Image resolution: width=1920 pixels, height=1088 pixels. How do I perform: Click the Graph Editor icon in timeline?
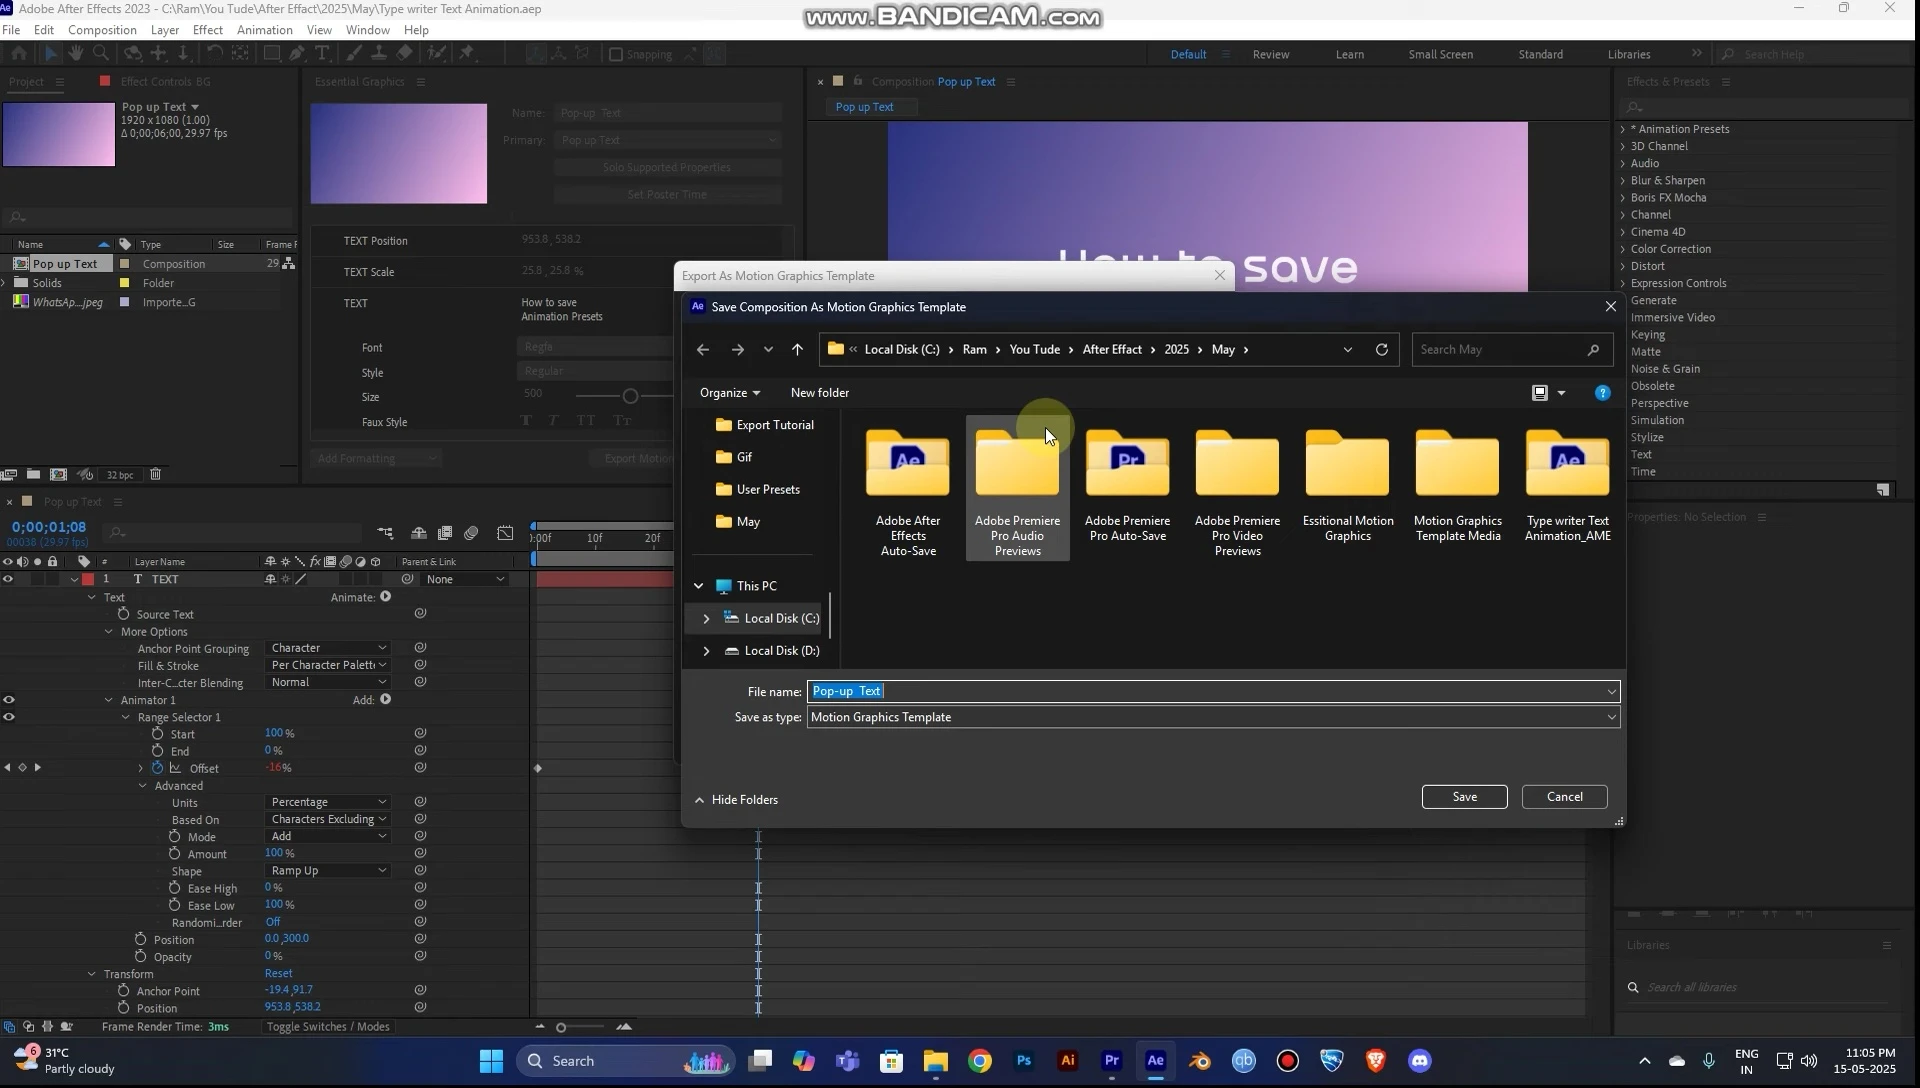pos(505,533)
